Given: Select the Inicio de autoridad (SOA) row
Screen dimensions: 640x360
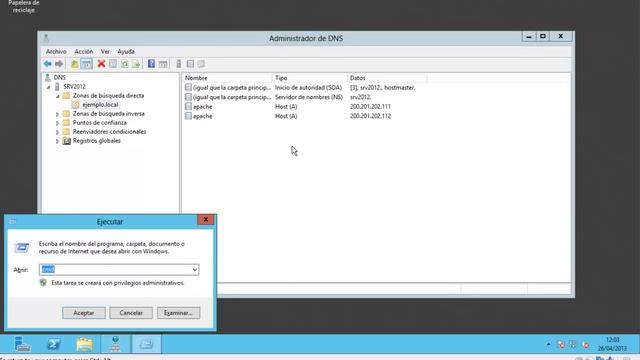Looking at the screenshot, I should point(308,87).
